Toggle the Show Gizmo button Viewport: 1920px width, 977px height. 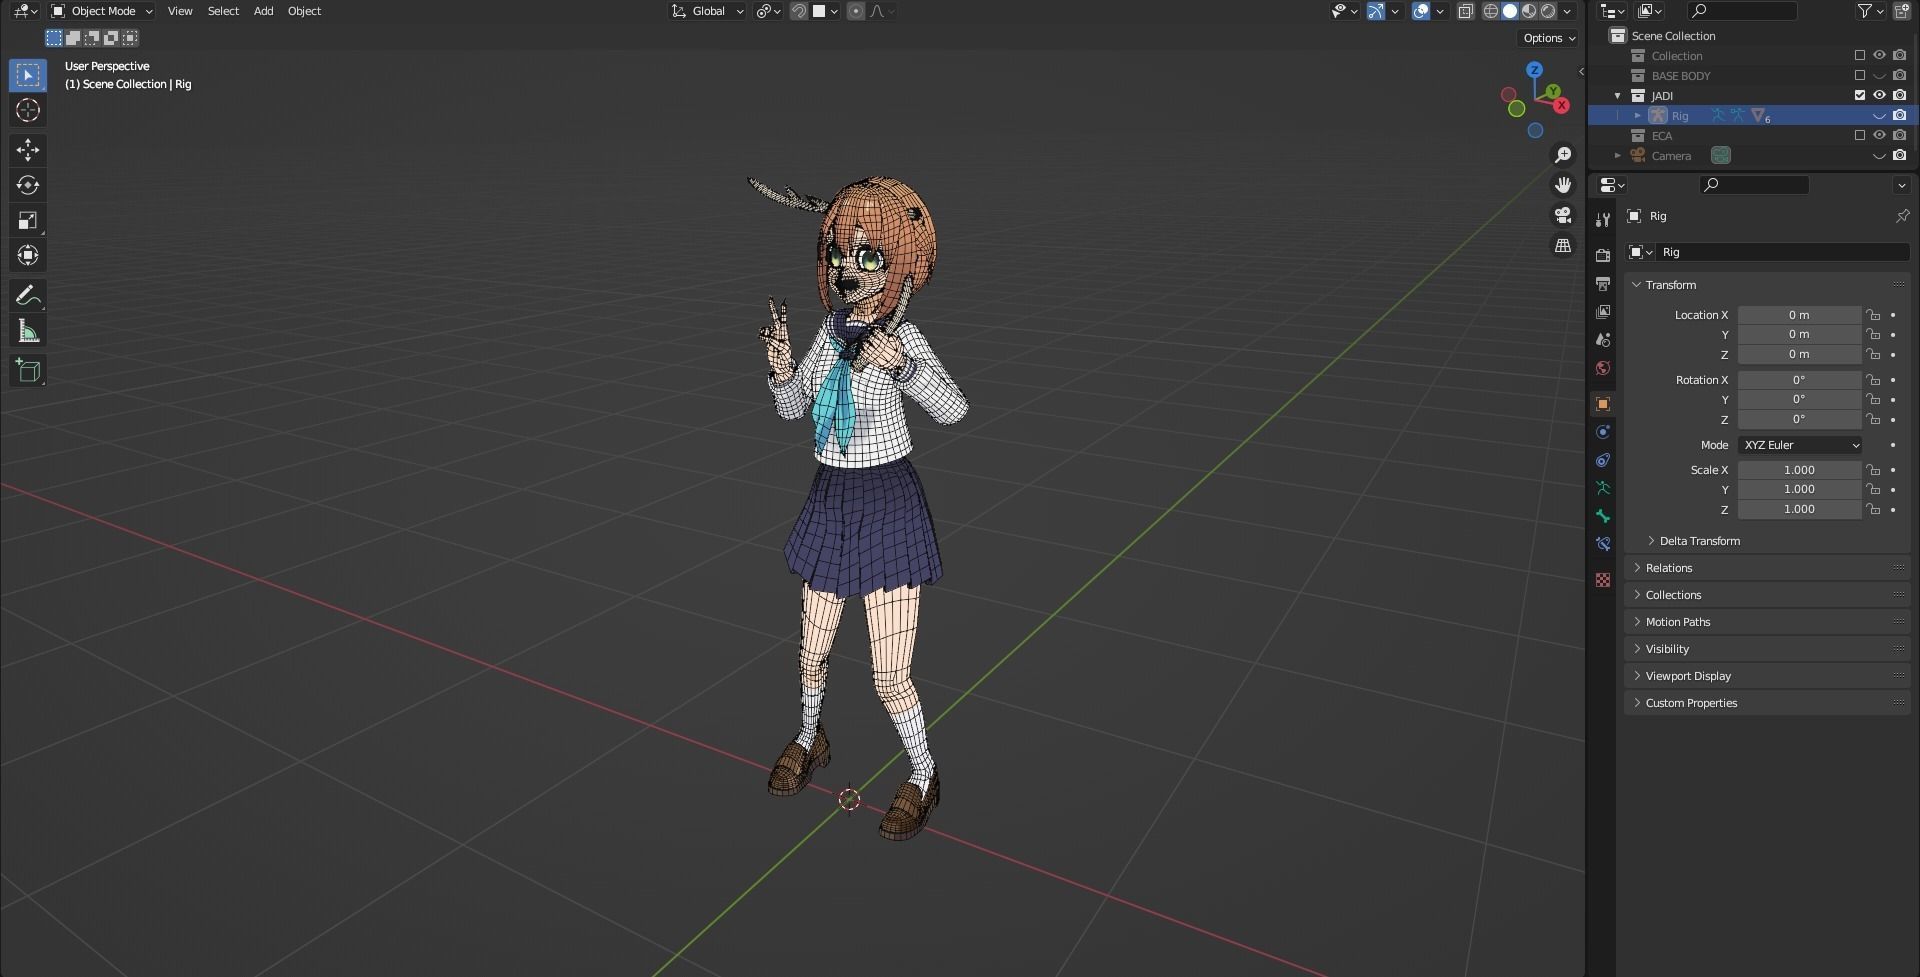pos(1376,11)
